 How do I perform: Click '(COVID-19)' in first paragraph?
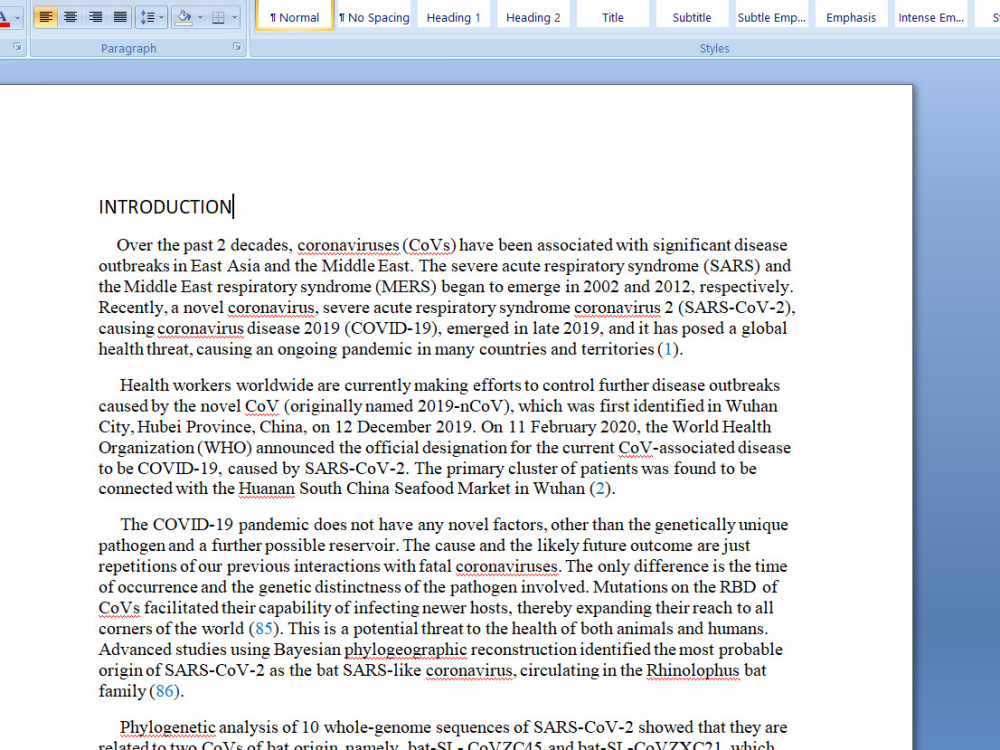(392, 328)
